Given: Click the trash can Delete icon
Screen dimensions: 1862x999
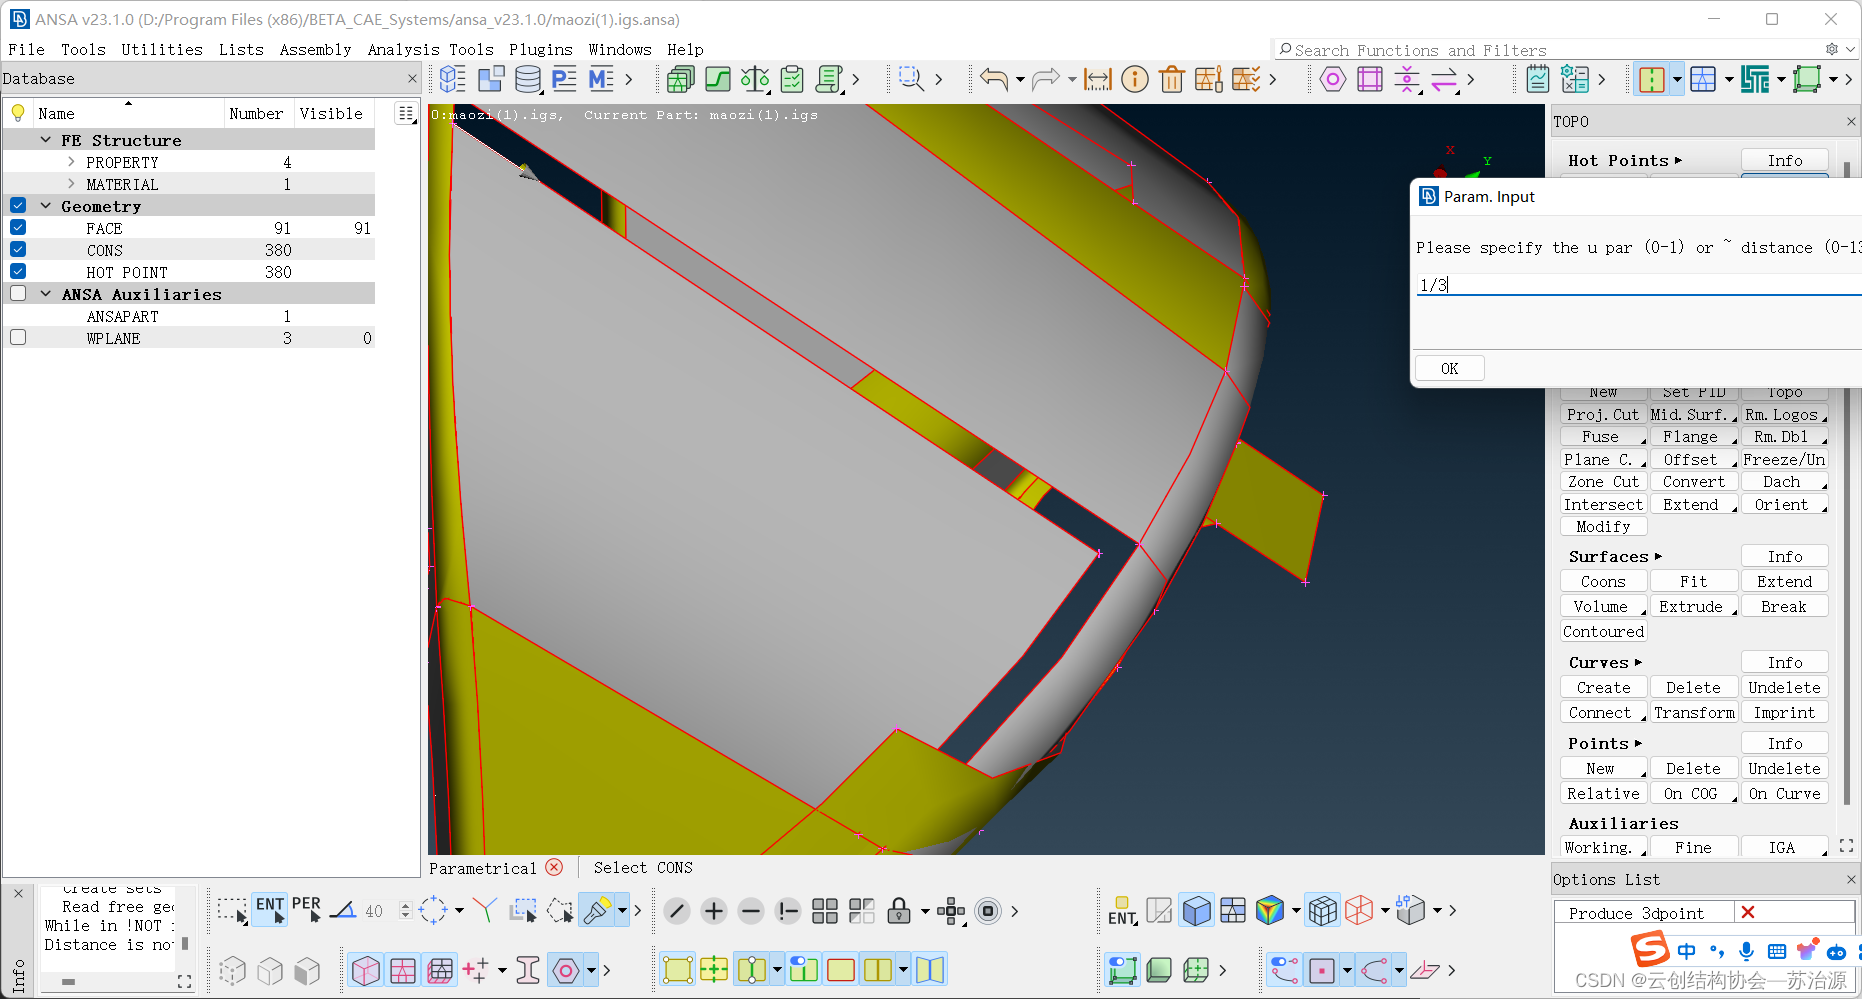Looking at the screenshot, I should [x=1172, y=79].
